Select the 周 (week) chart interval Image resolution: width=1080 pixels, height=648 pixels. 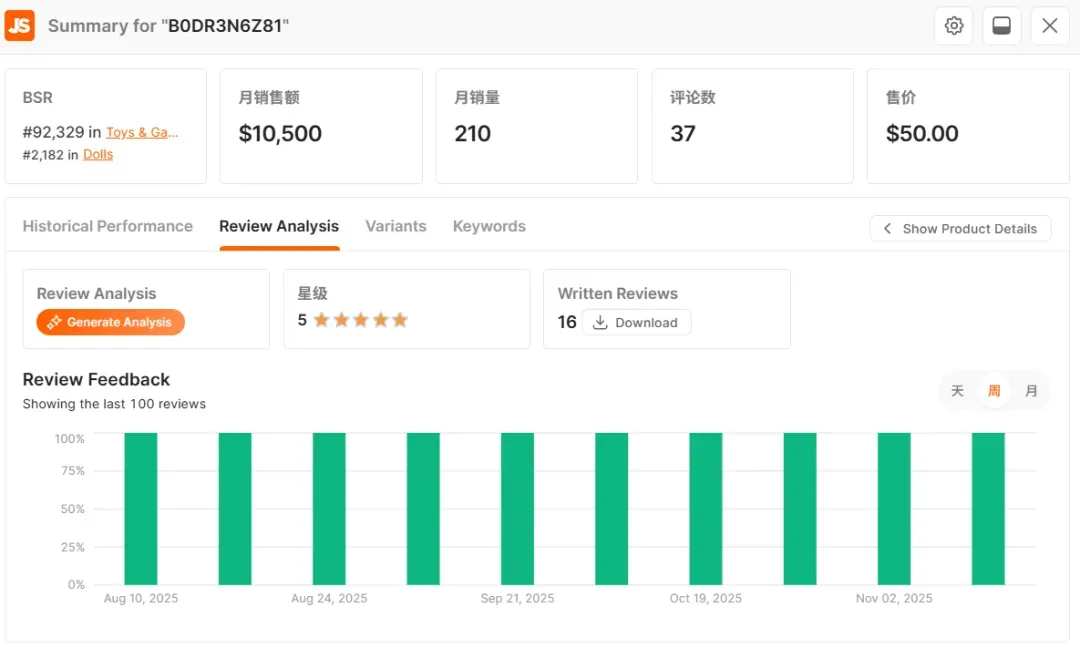point(994,391)
